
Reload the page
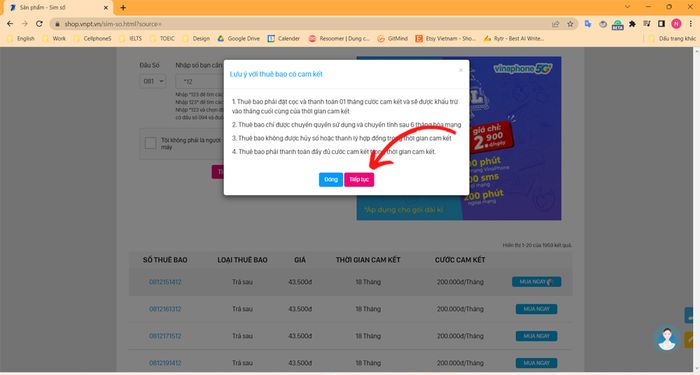pyautogui.click(x=39, y=24)
